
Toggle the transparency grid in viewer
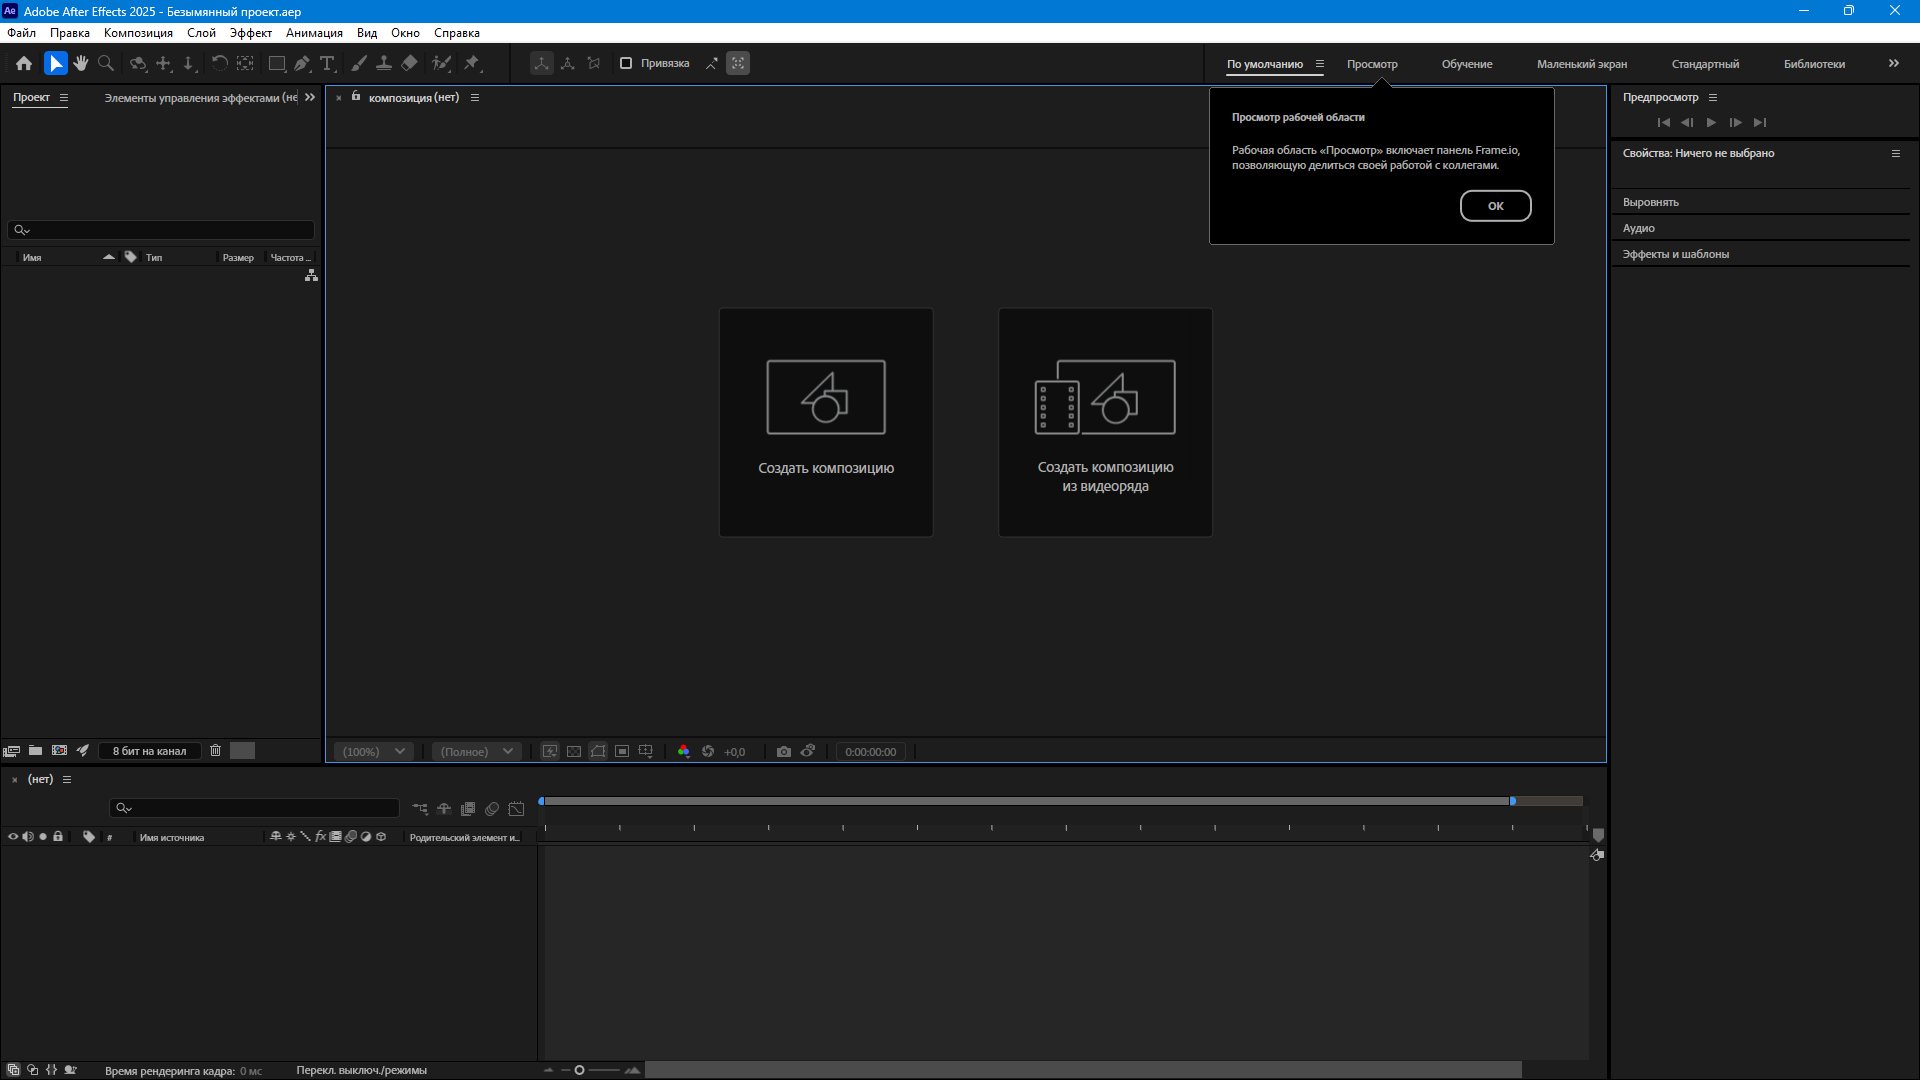point(574,752)
